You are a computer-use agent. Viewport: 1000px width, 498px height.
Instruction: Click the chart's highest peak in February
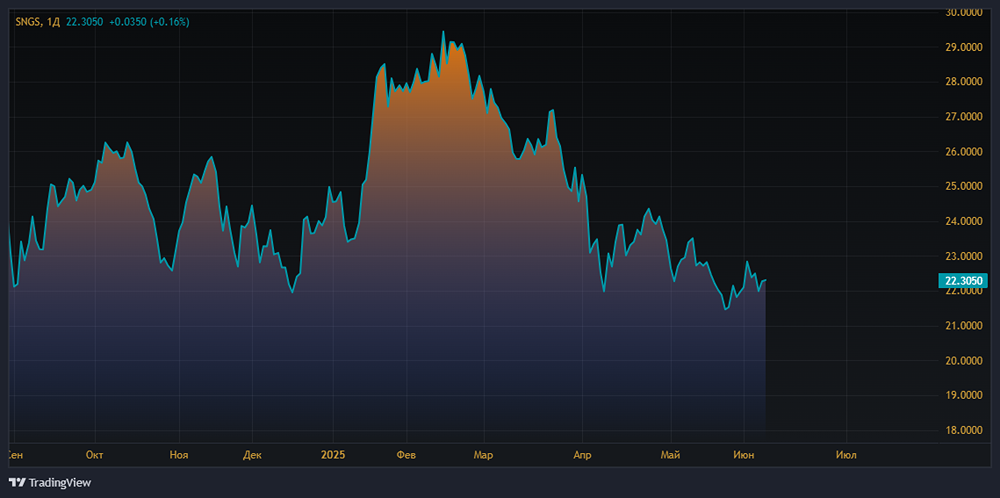(443, 32)
